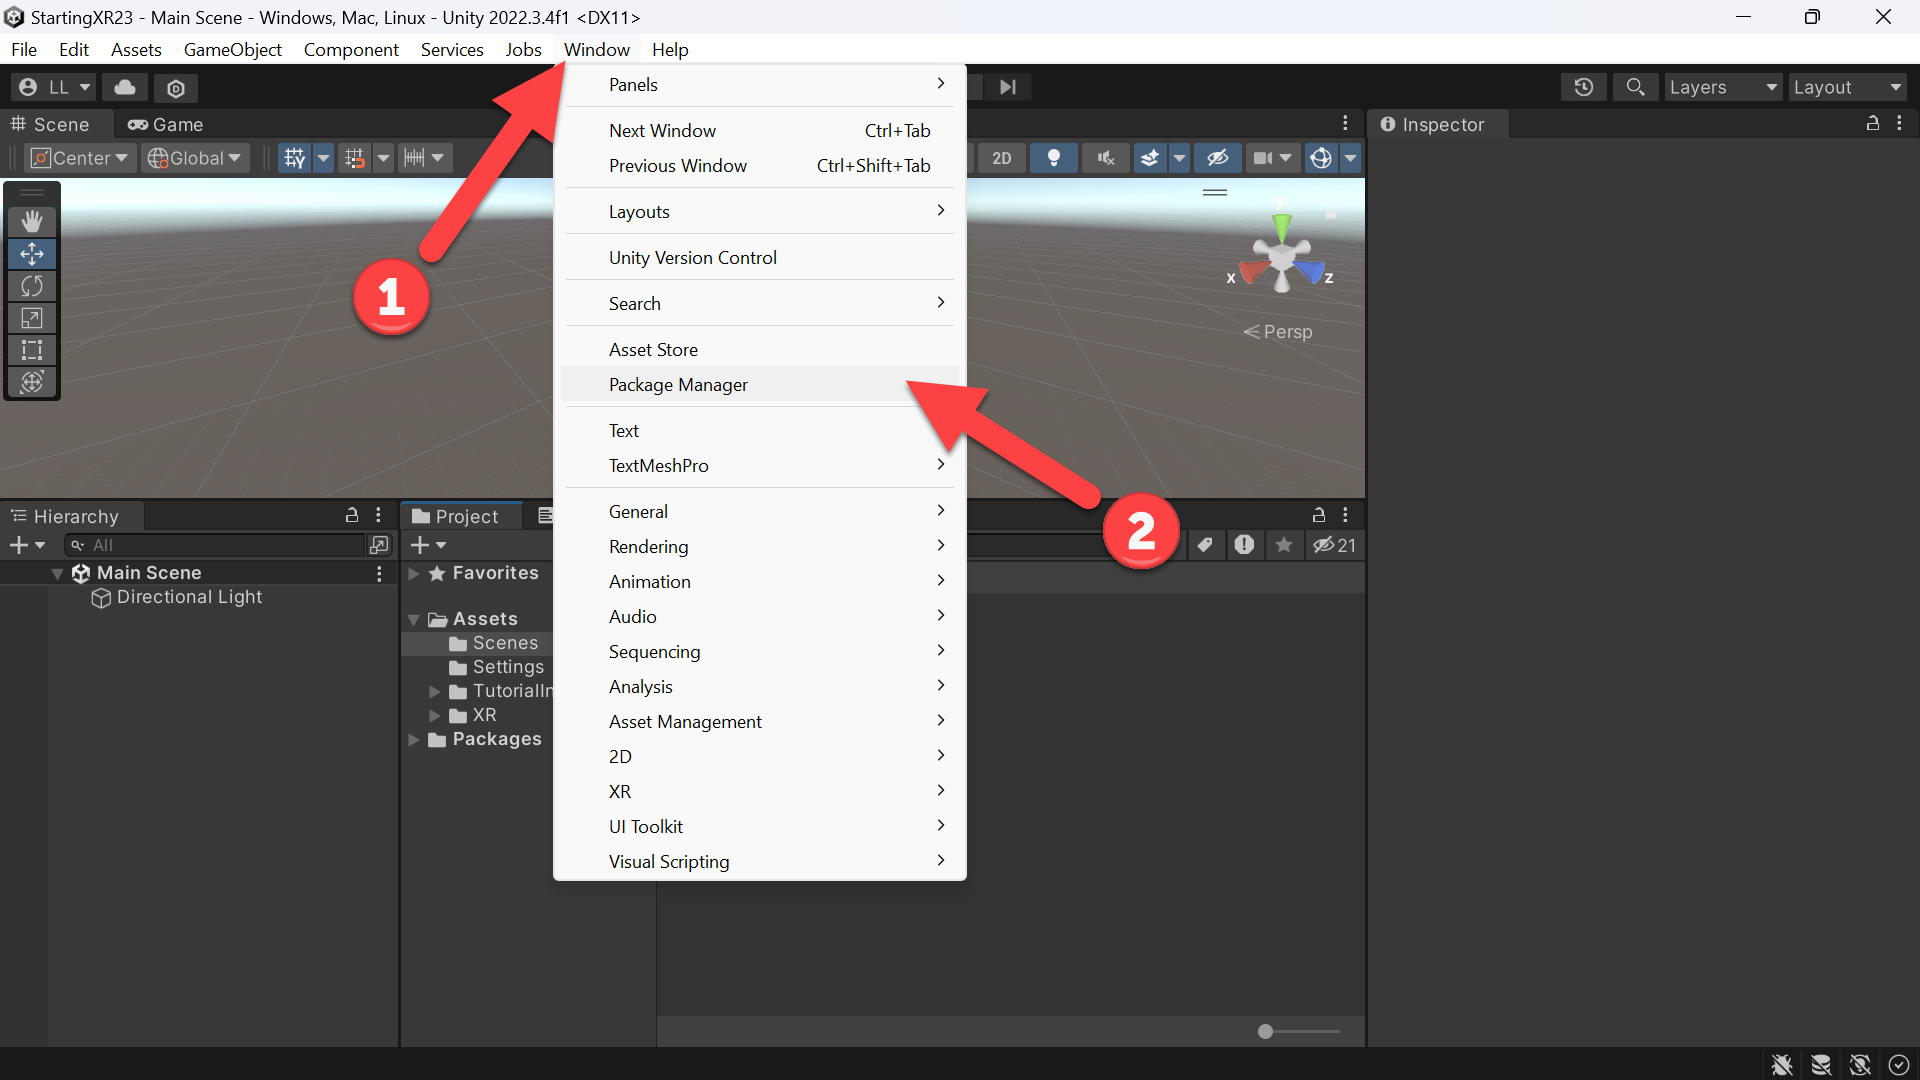Open the Layout dropdown
Image resolution: width=1920 pixels, height=1080 pixels.
click(1847, 88)
